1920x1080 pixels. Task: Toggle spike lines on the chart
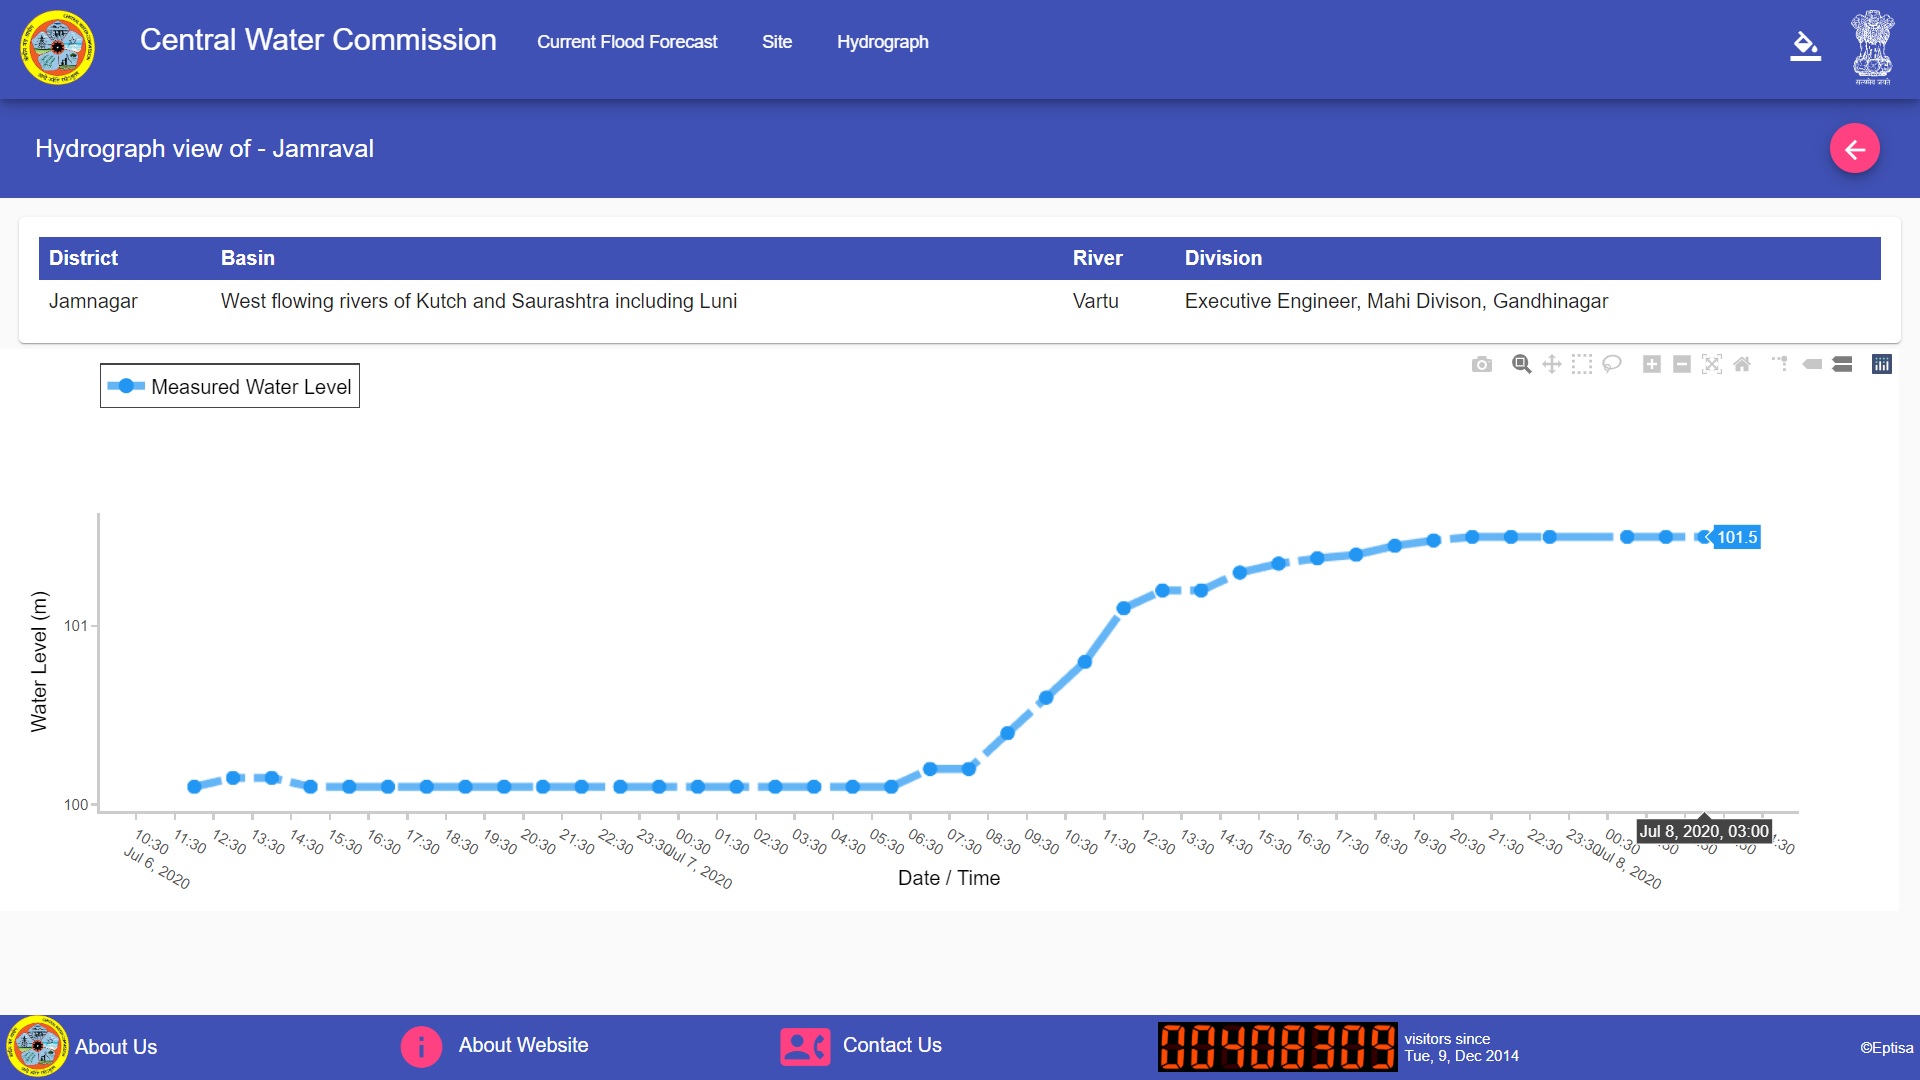point(1780,365)
